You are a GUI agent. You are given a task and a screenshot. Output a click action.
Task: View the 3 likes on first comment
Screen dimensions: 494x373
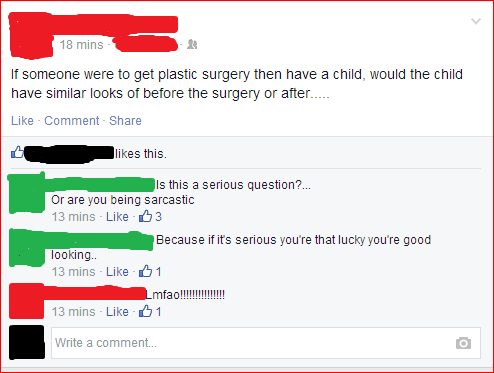150,217
